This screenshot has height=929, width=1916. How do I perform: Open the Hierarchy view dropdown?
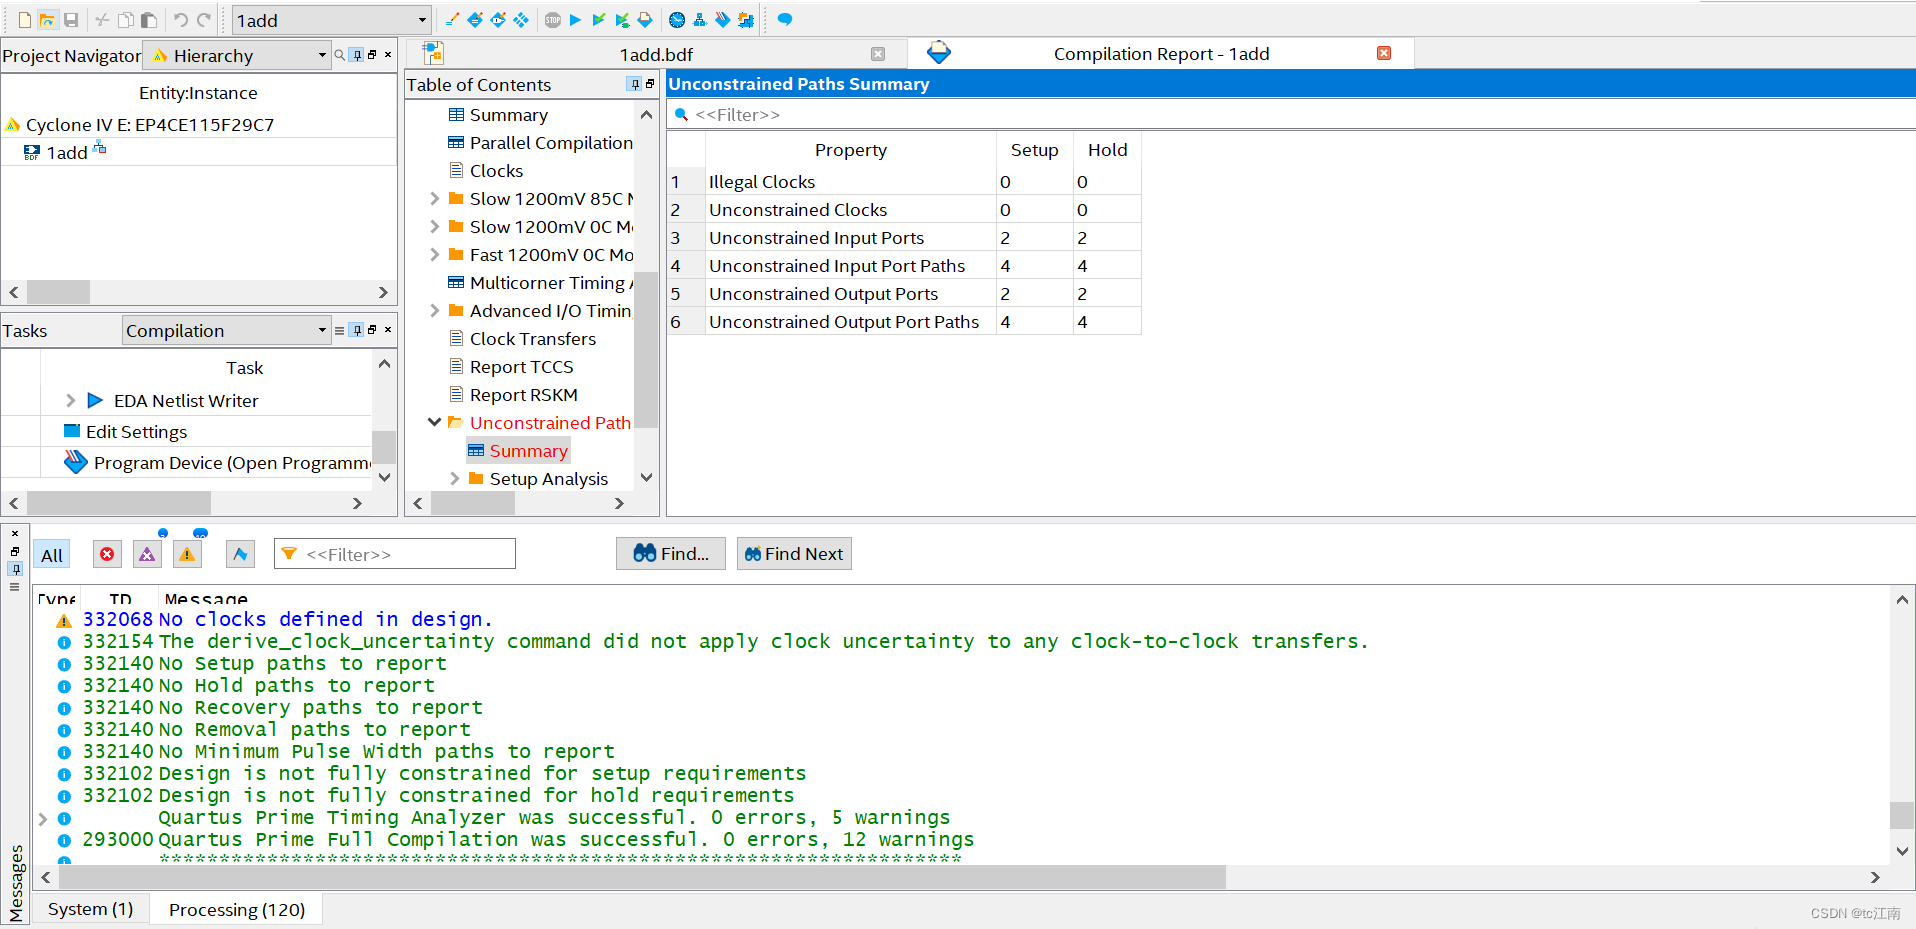pos(237,55)
